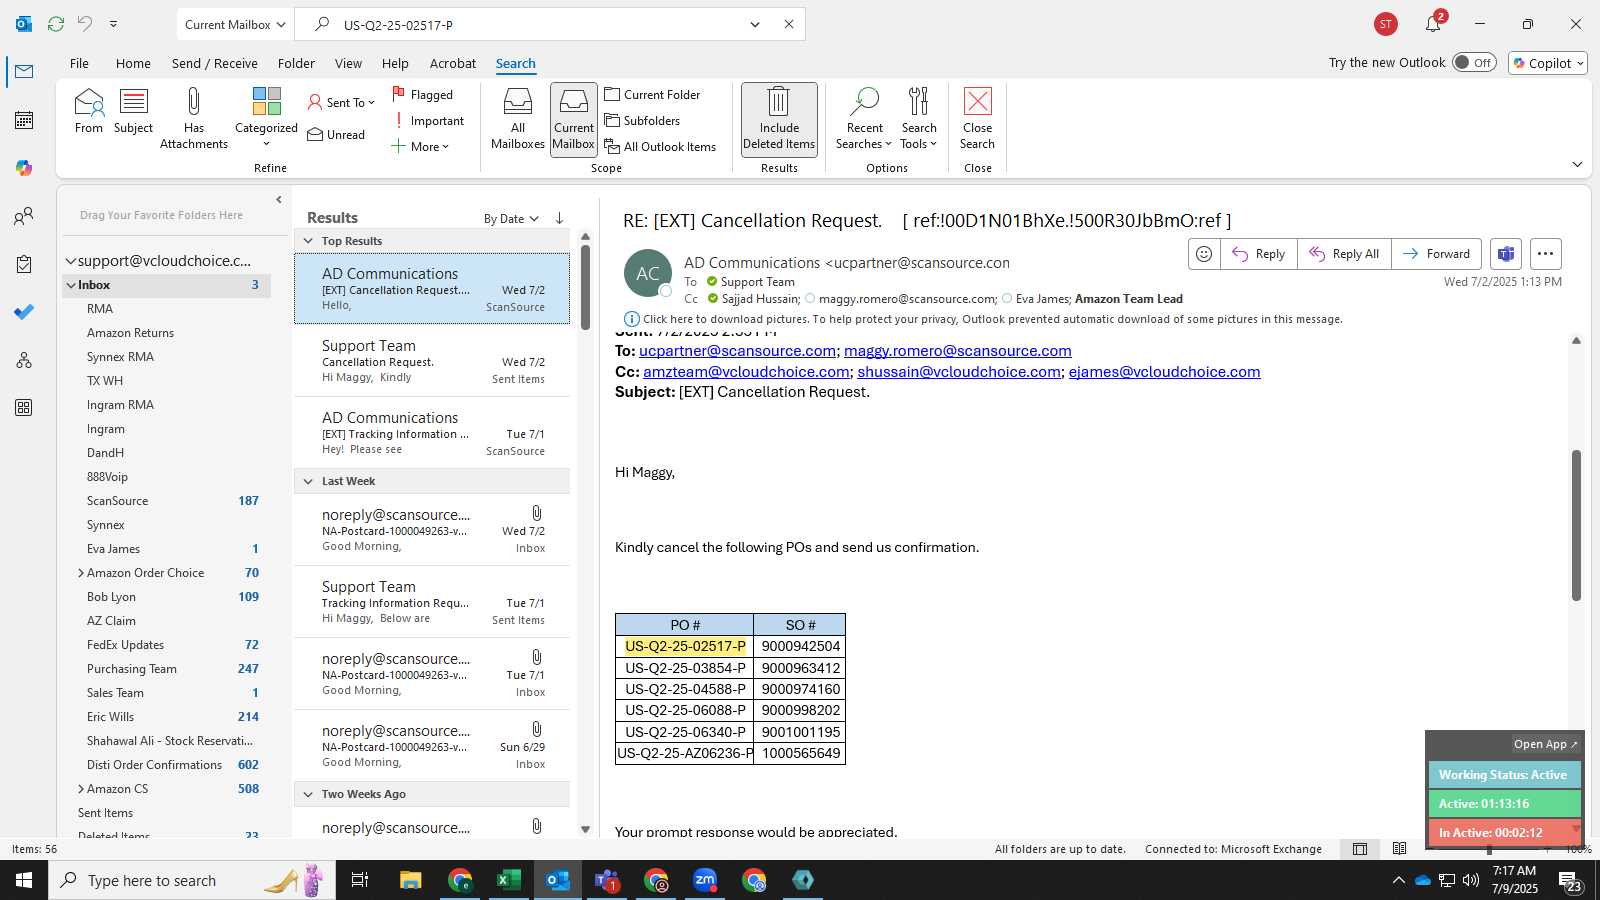Forward this email

point(1436,254)
